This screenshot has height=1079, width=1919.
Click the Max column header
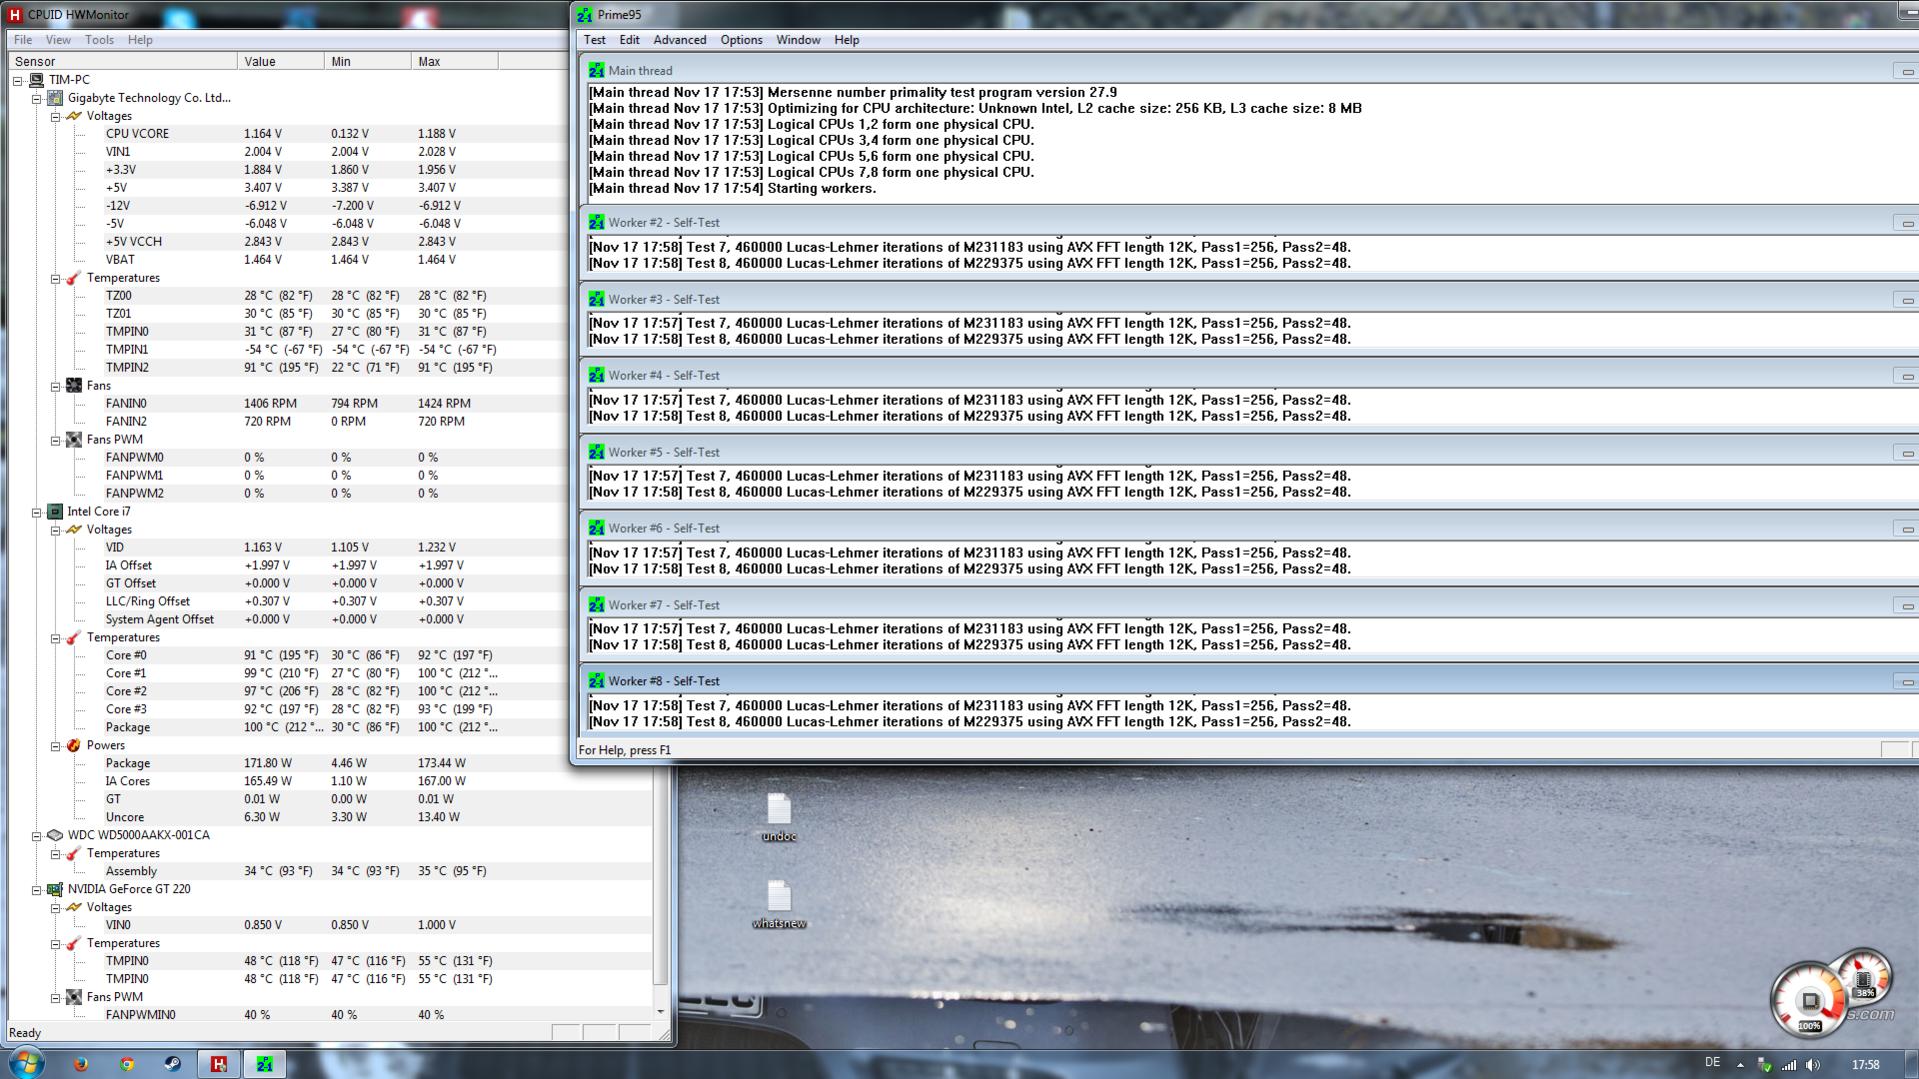(x=455, y=61)
